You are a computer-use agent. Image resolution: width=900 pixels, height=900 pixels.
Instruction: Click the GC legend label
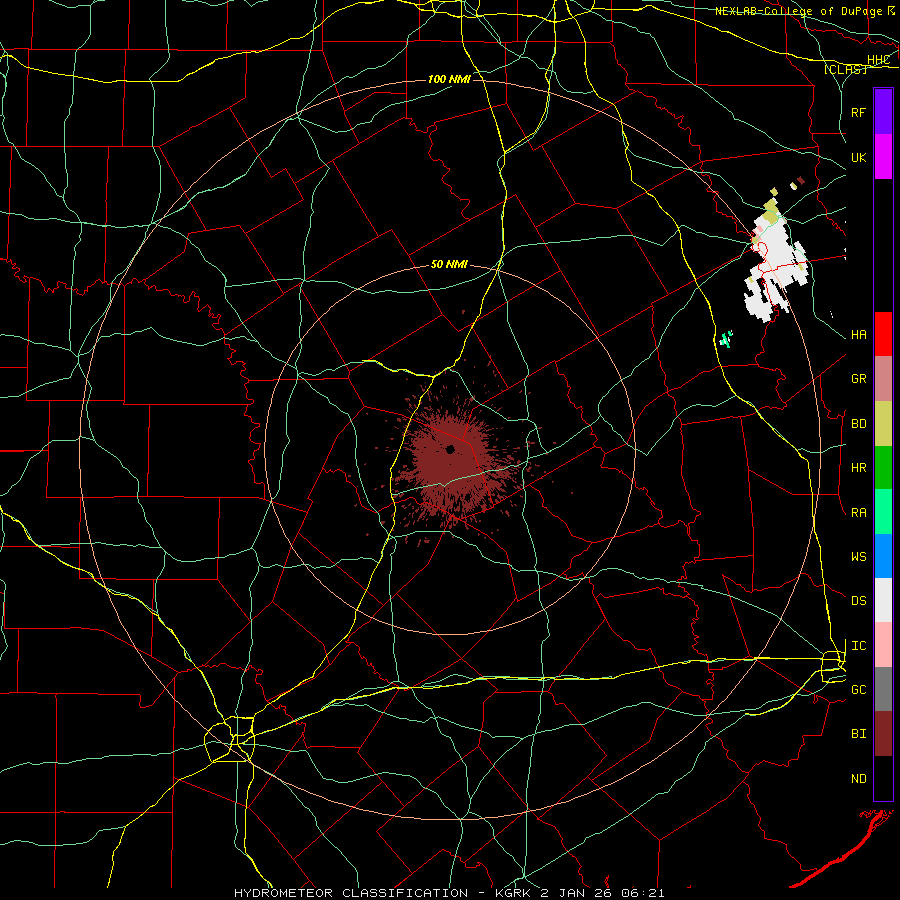[859, 689]
